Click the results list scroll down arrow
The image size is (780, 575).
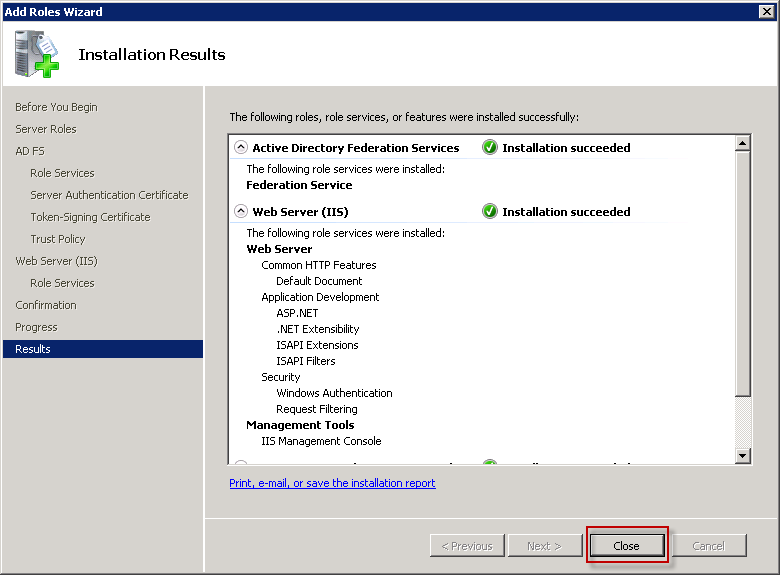point(742,455)
